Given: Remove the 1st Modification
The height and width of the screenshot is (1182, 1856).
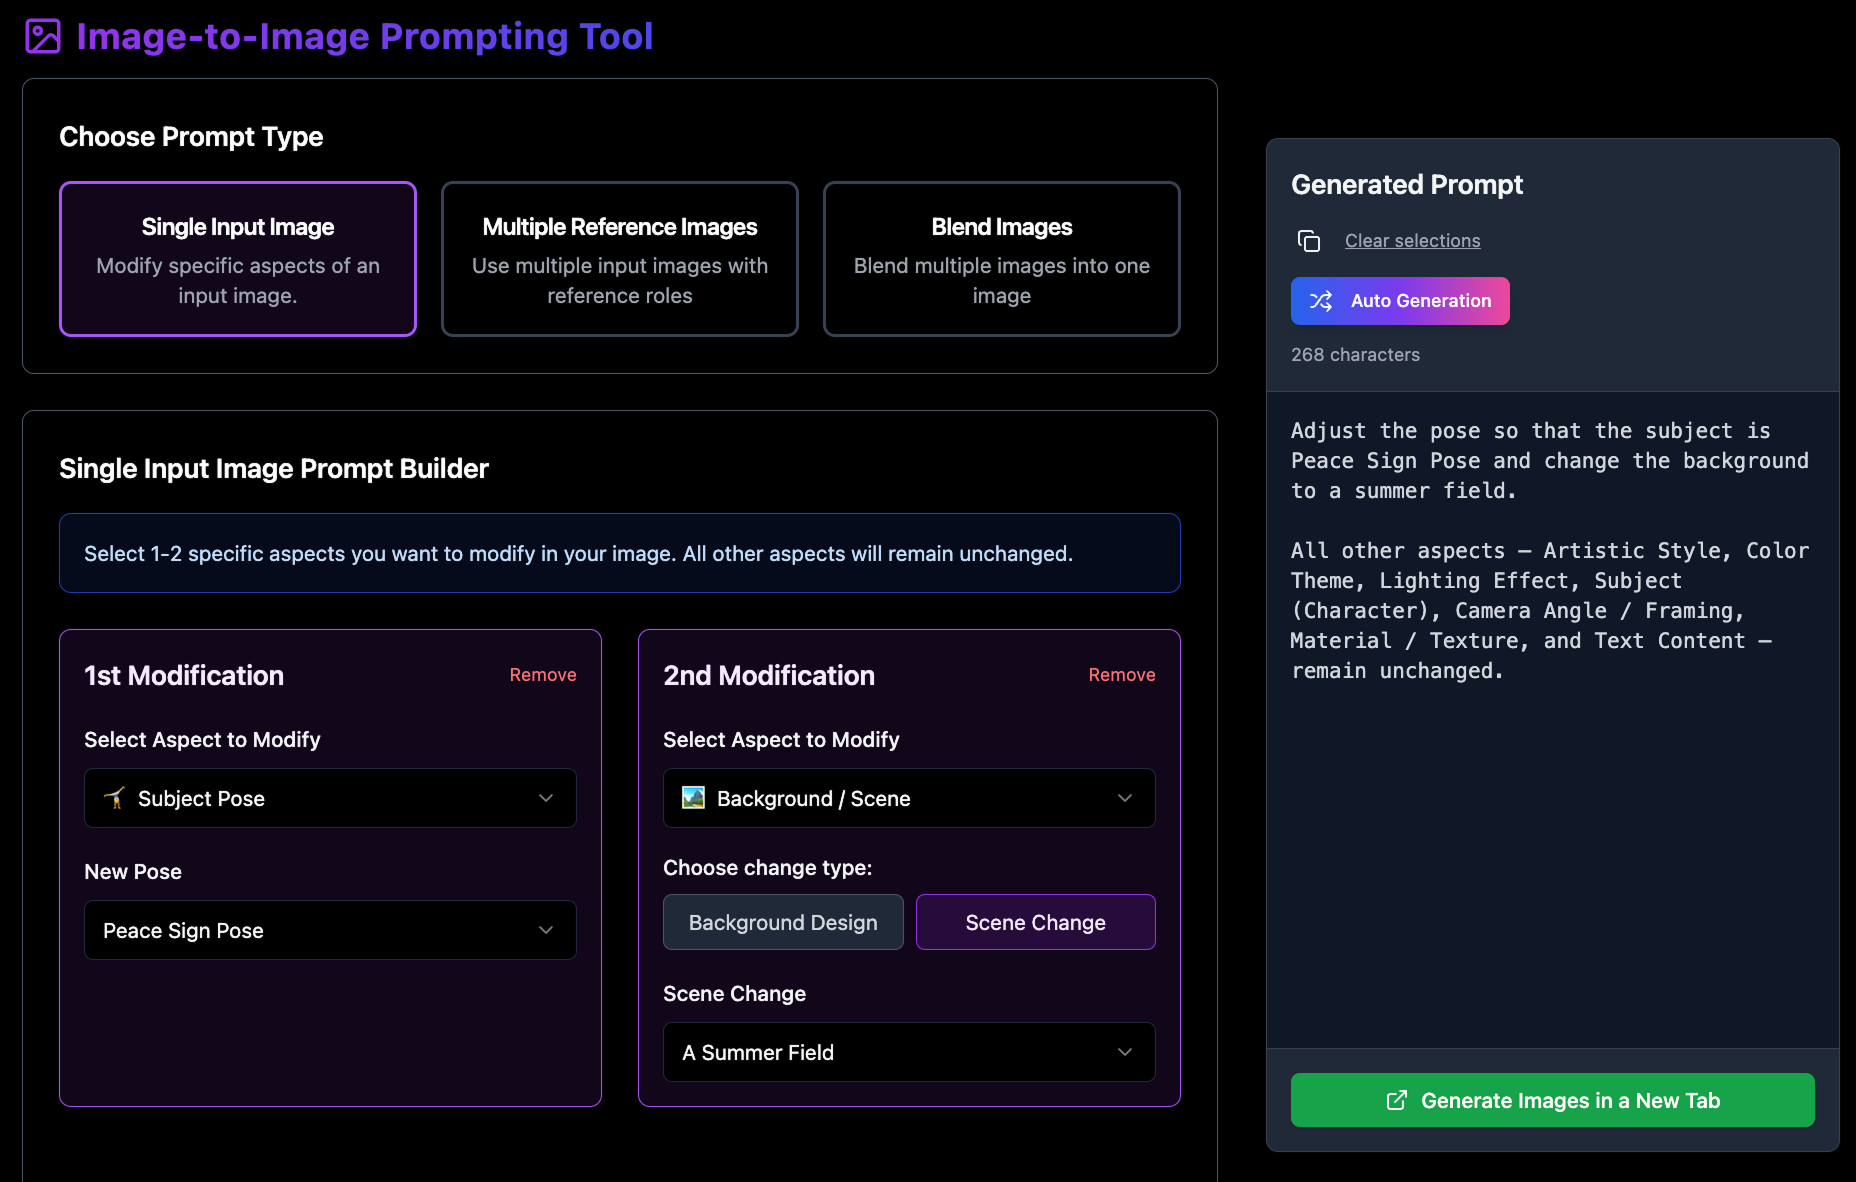Looking at the screenshot, I should (543, 675).
